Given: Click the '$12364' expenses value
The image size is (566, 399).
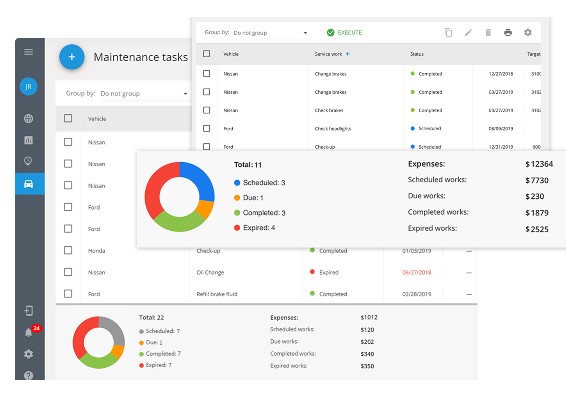Looking at the screenshot, I should pos(539,164).
